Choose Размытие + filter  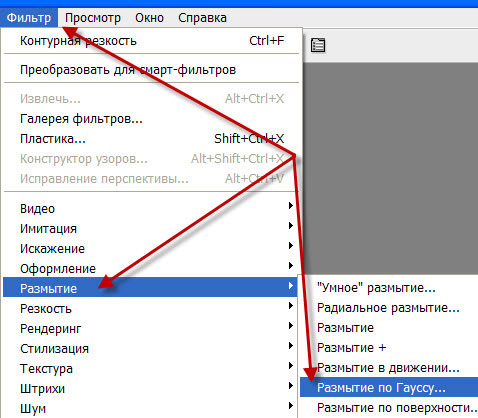point(389,348)
